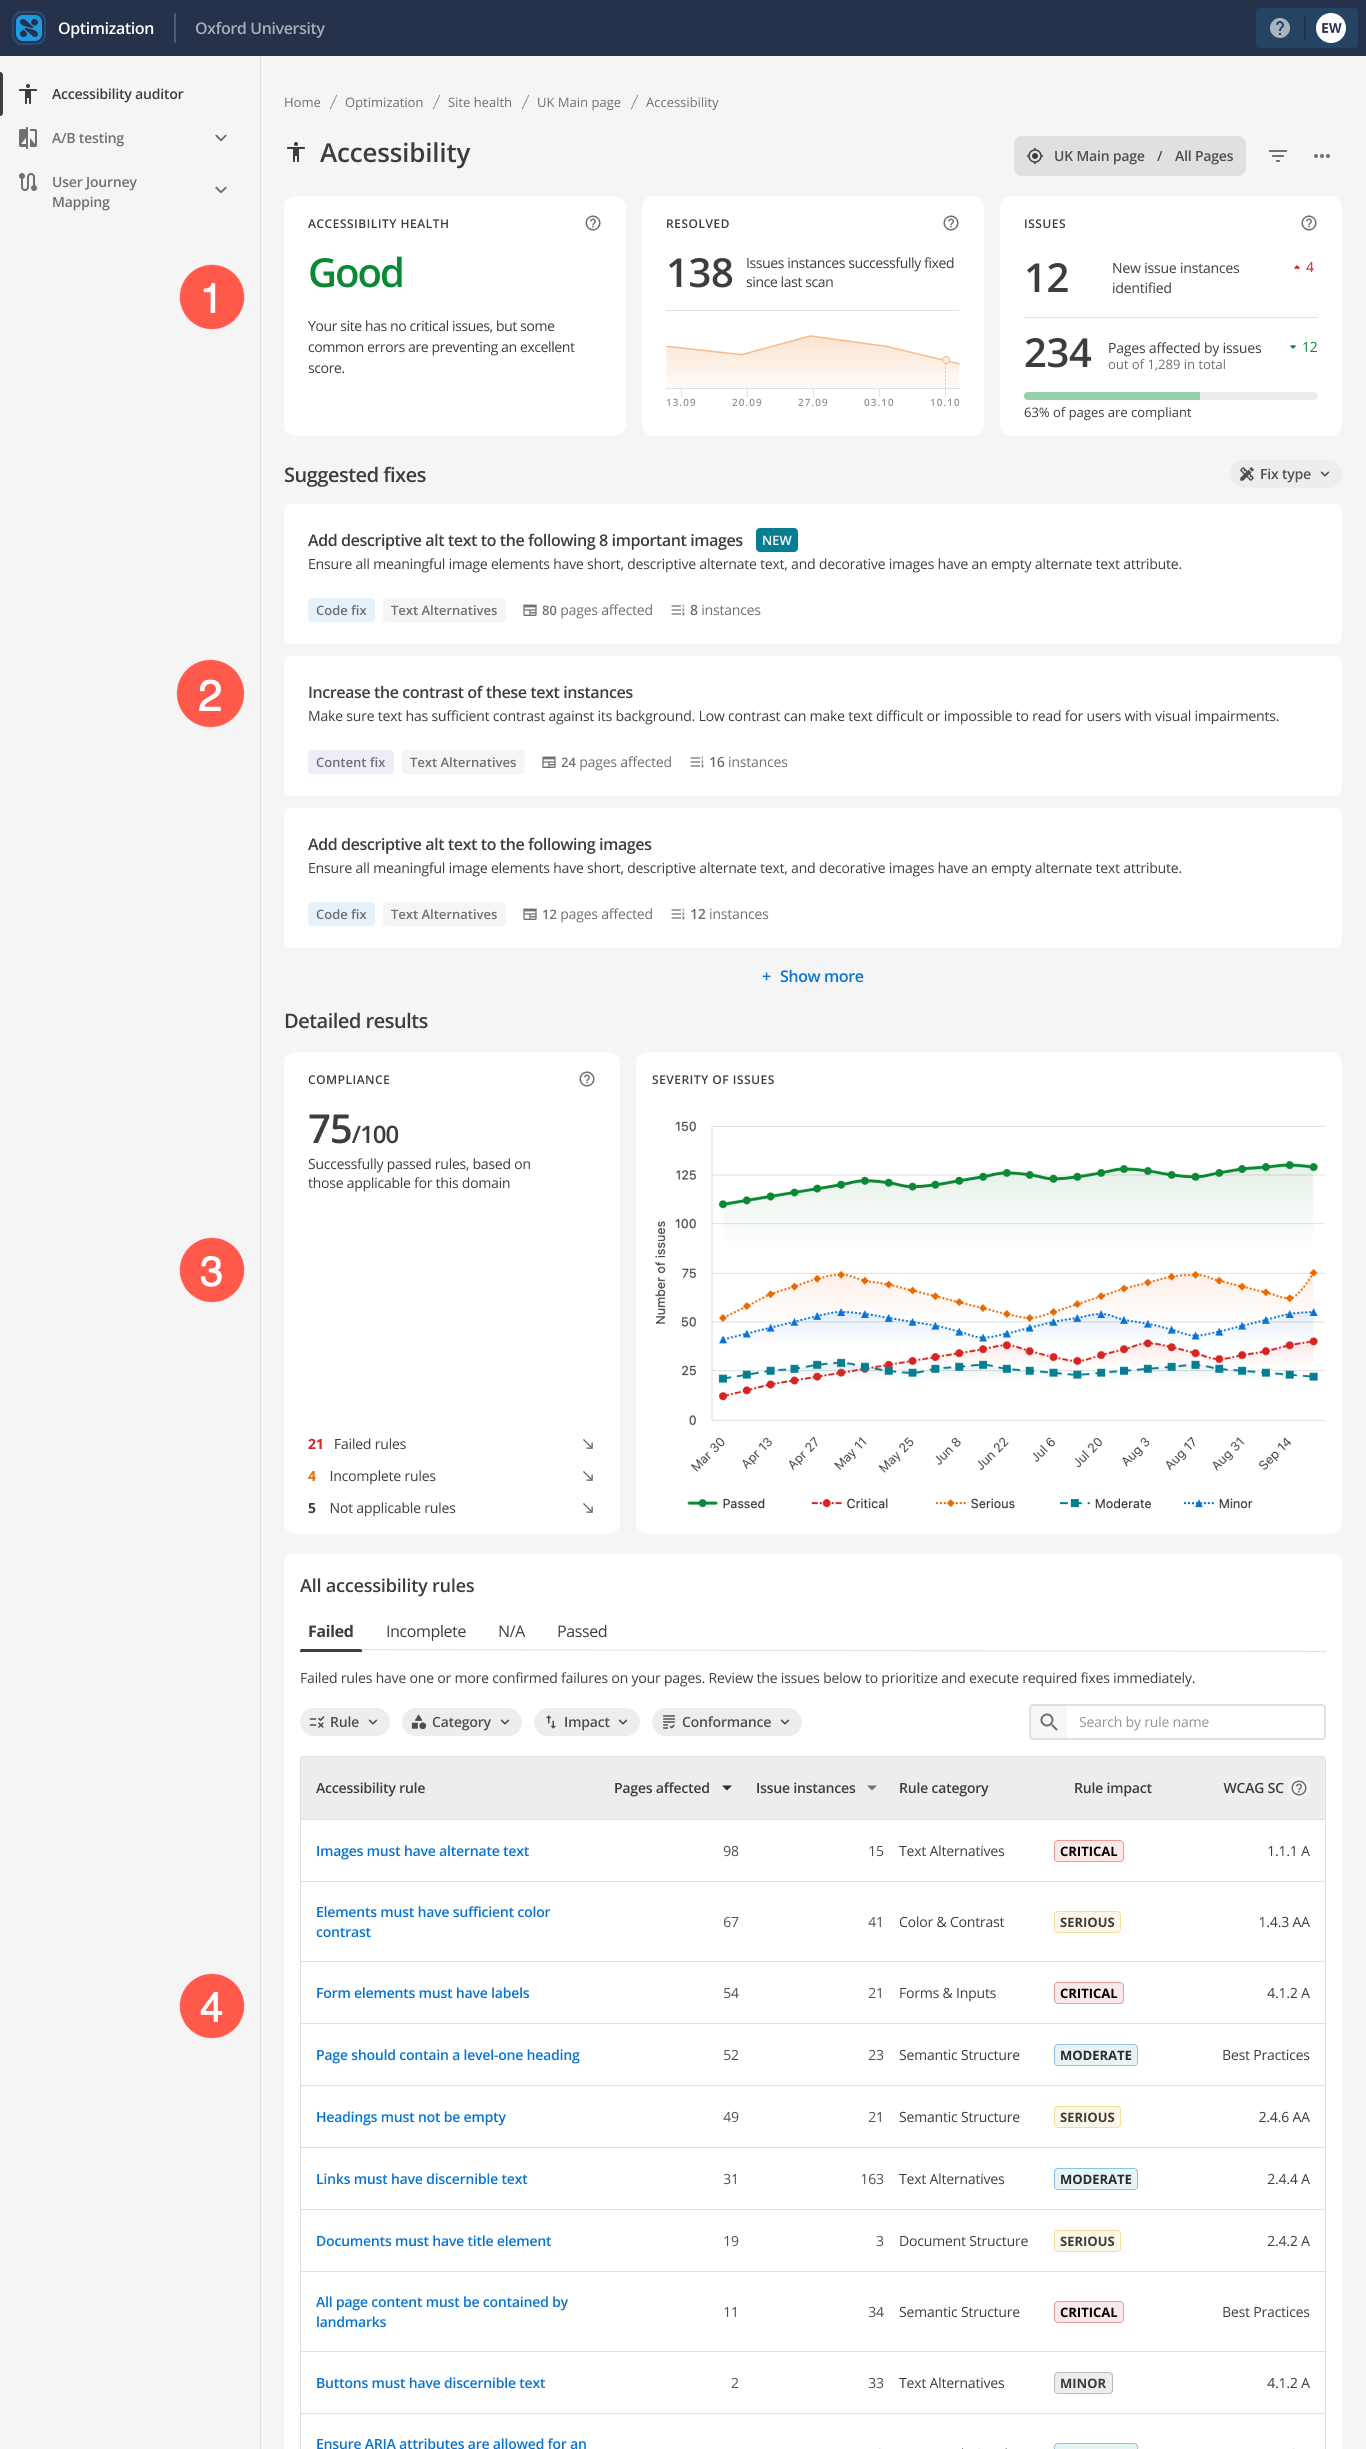Image resolution: width=1366 pixels, height=2449 pixels.
Task: Click the Content fix tag
Action: click(351, 762)
